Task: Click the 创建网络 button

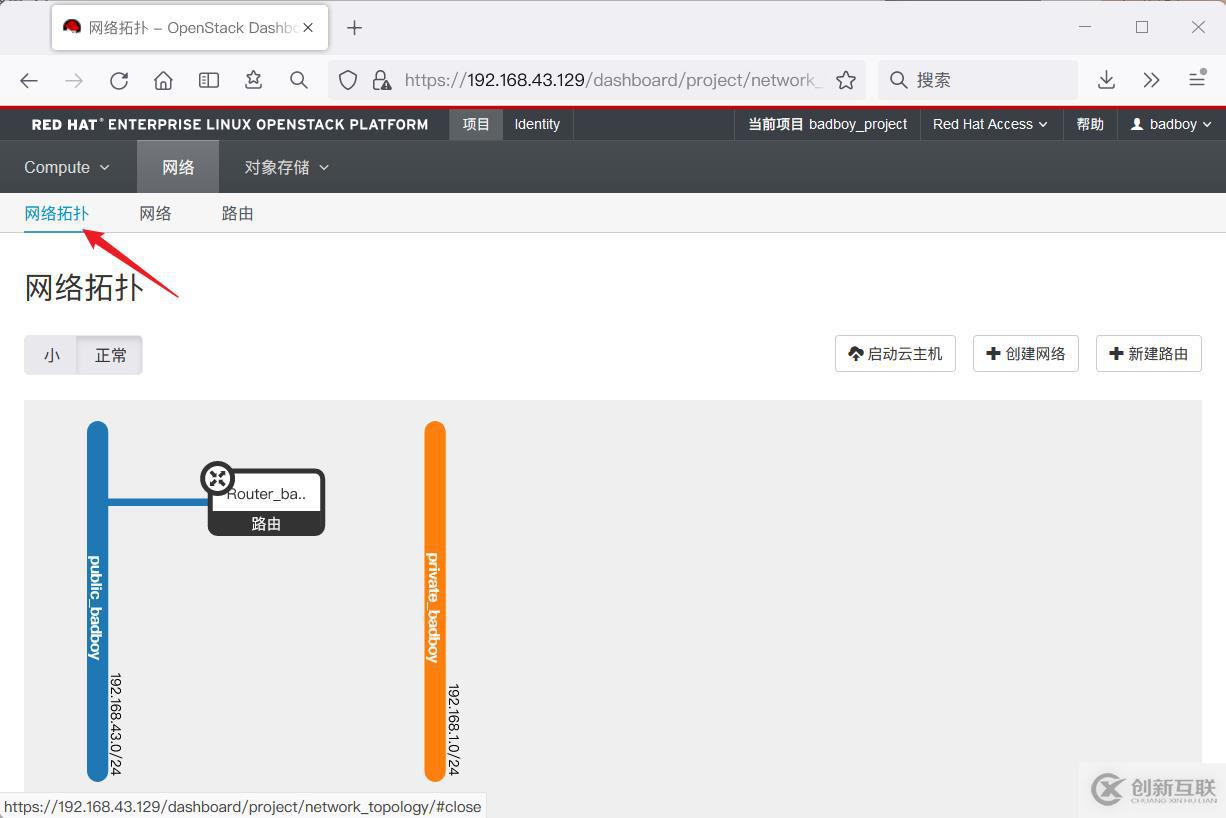Action: [1026, 354]
